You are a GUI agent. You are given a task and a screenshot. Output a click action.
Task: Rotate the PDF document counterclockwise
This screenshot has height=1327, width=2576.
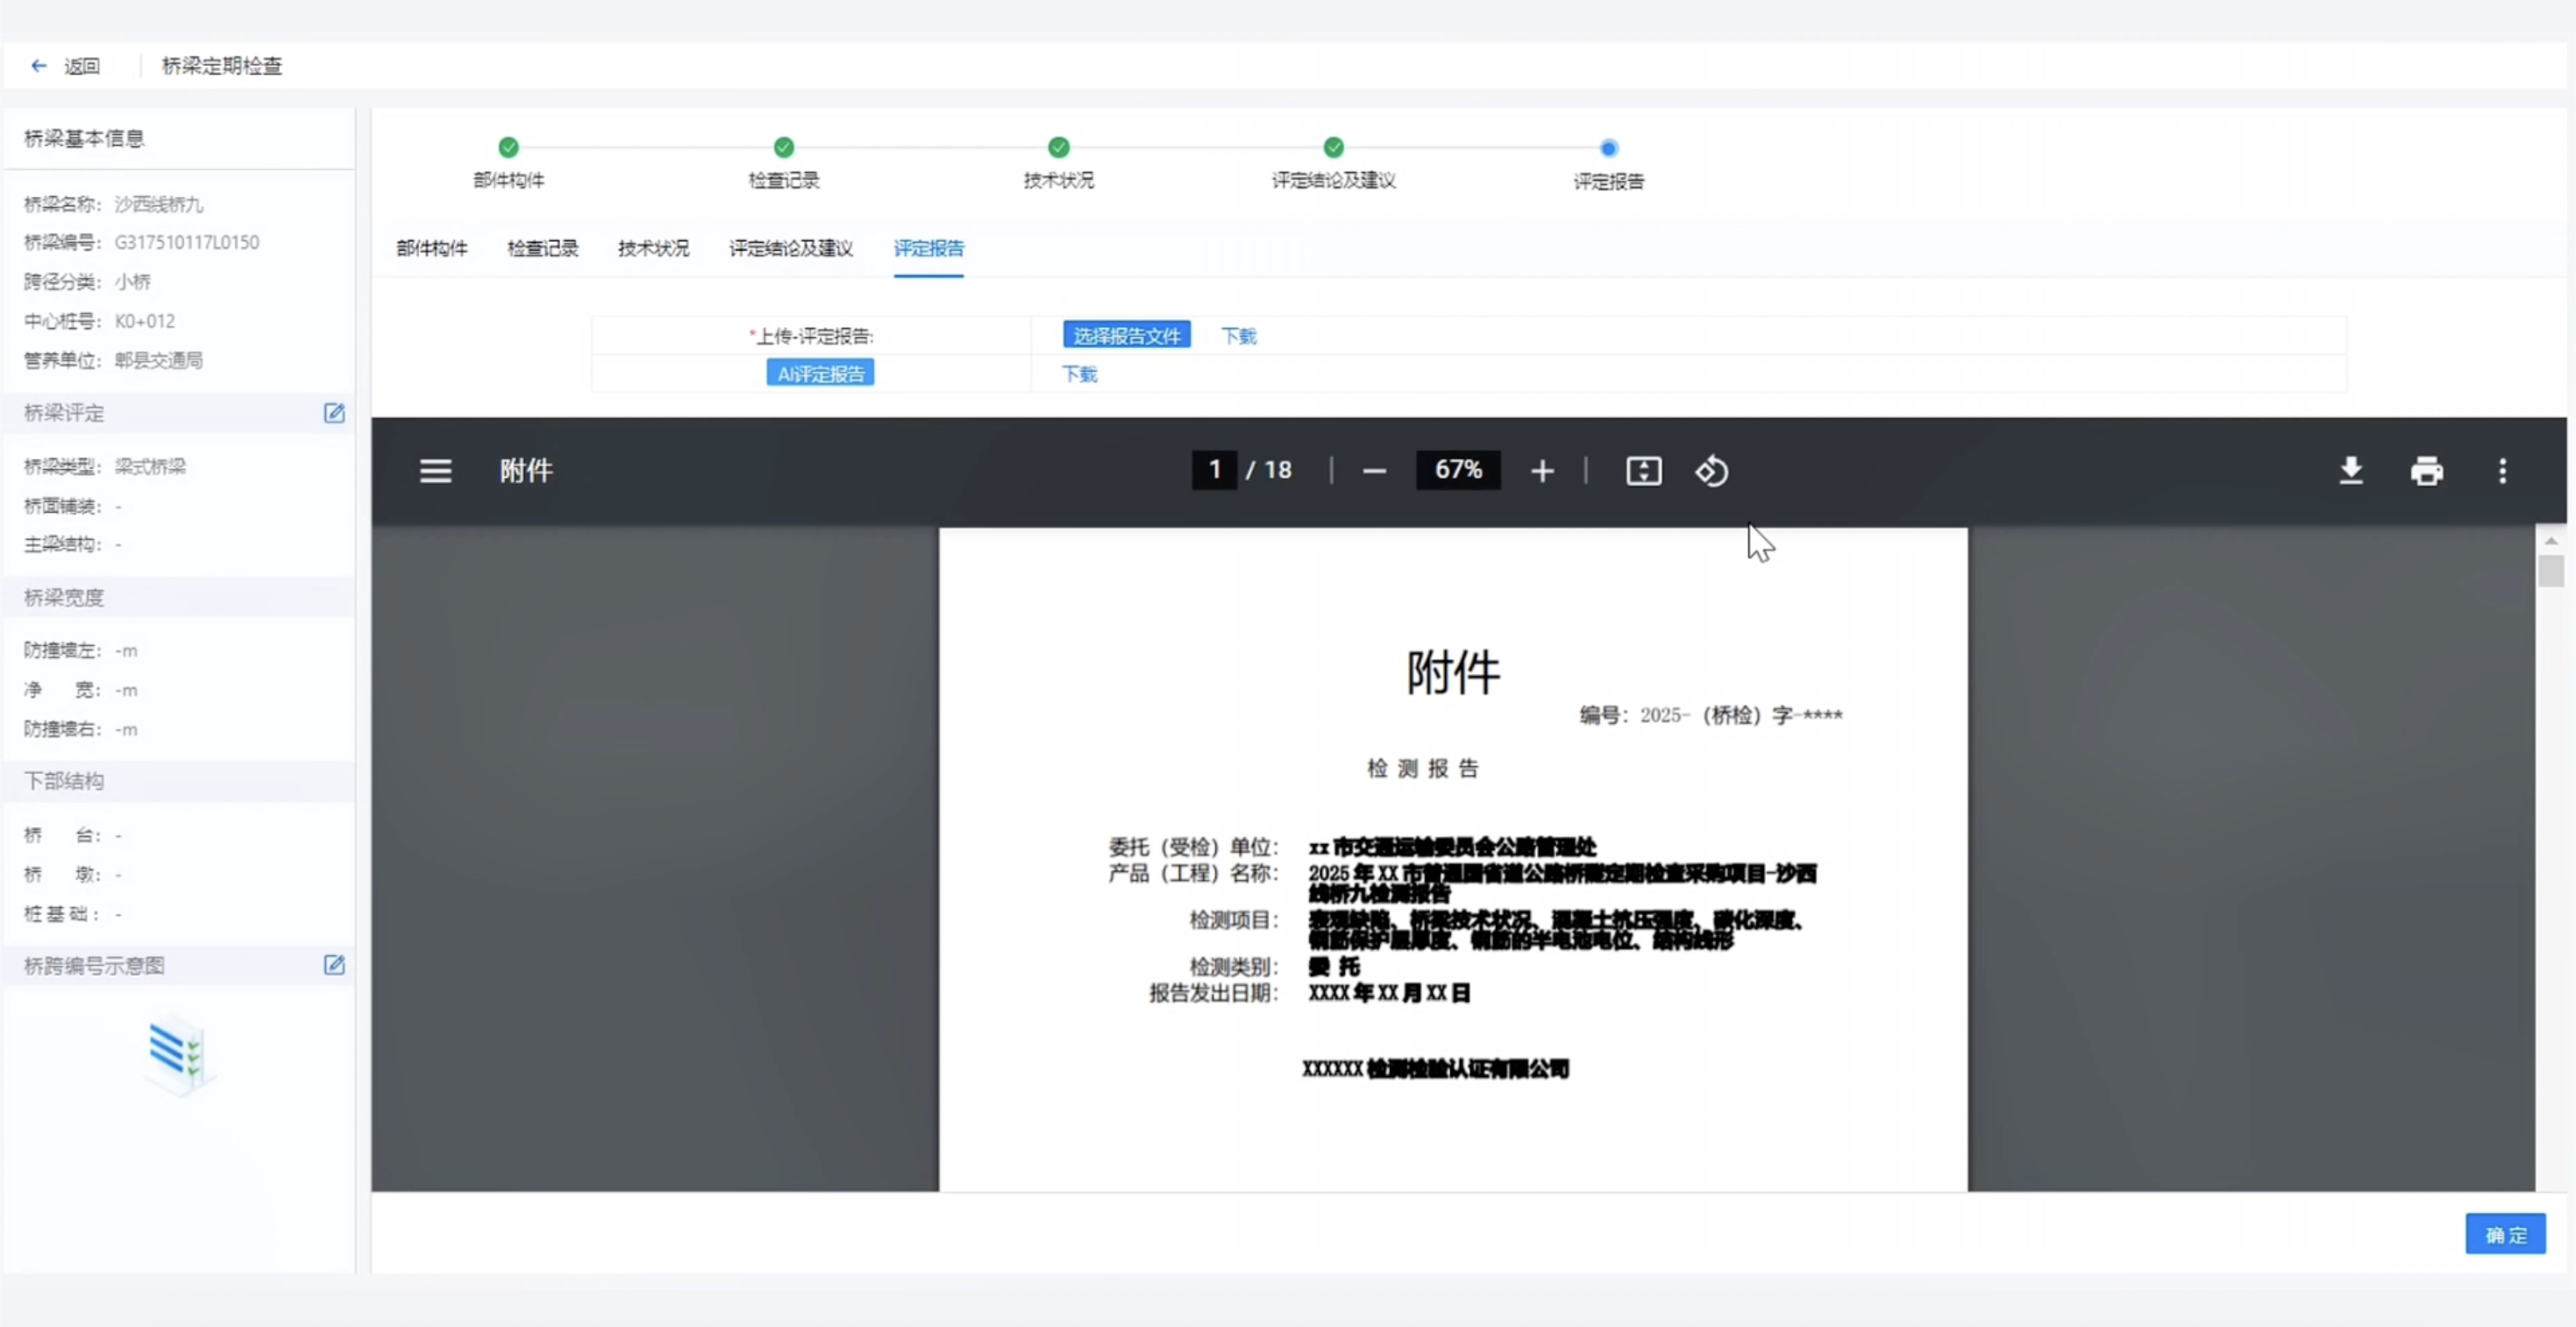pyautogui.click(x=1711, y=471)
